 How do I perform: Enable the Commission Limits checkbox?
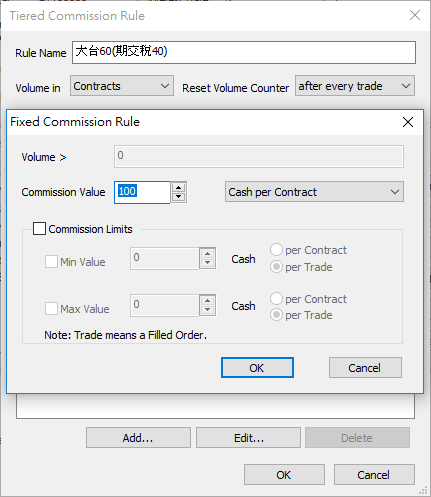pyautogui.click(x=39, y=229)
